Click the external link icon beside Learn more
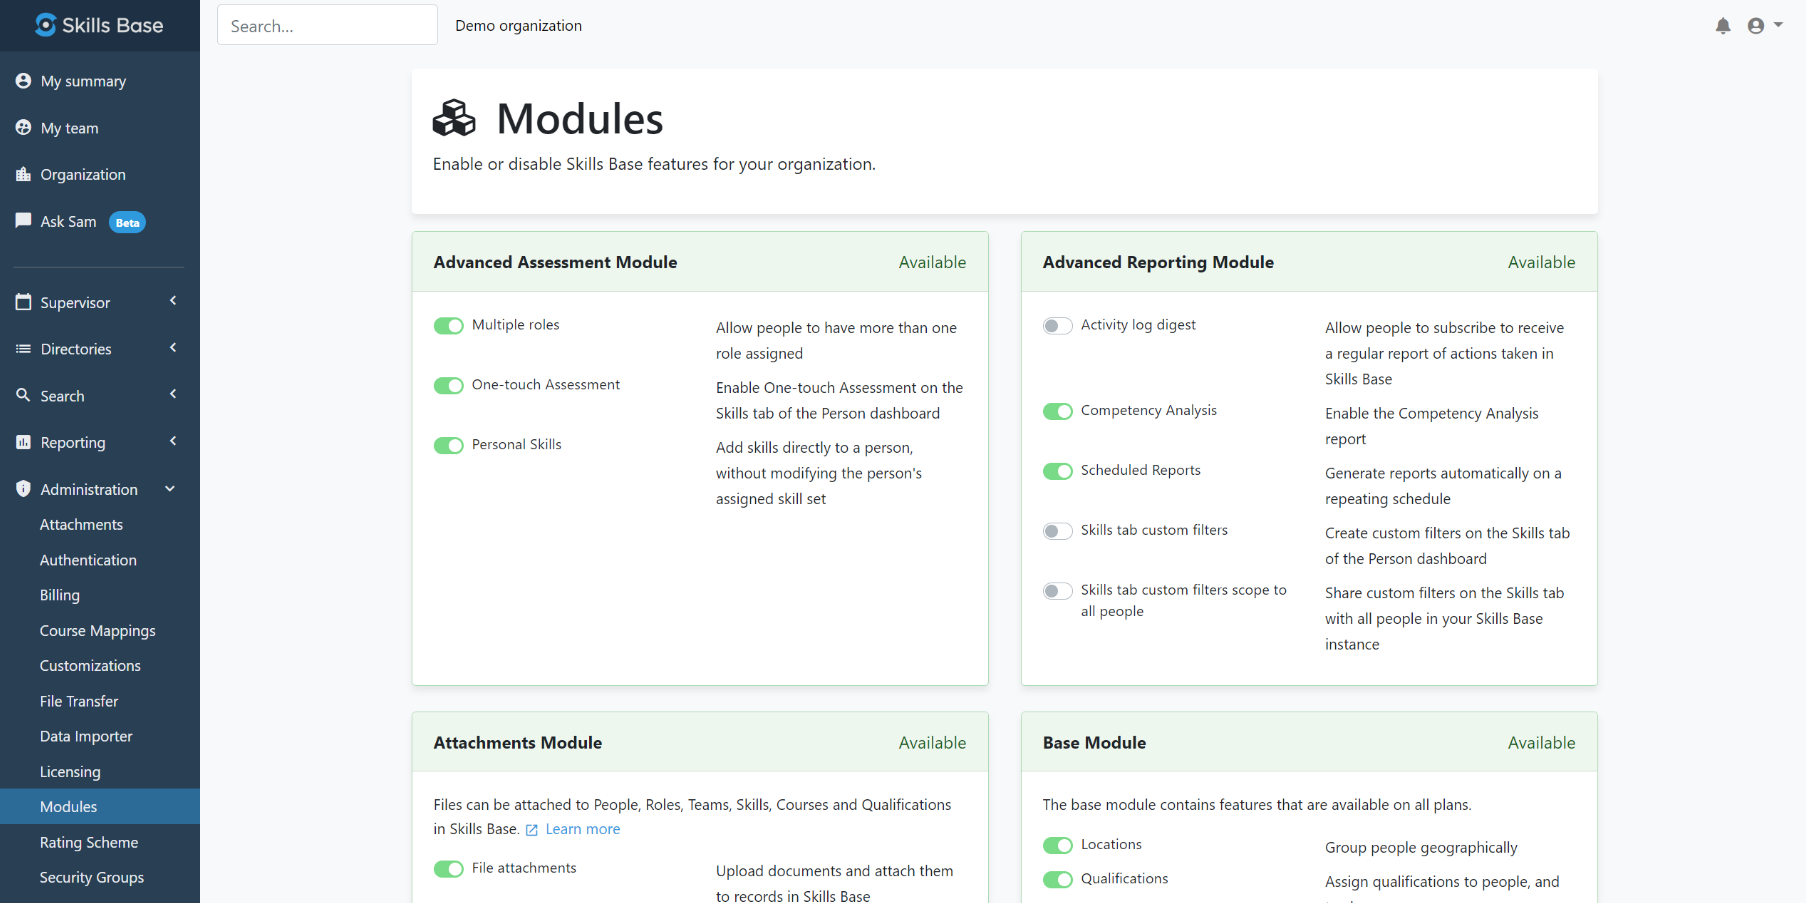The height and width of the screenshot is (903, 1806). (x=532, y=830)
